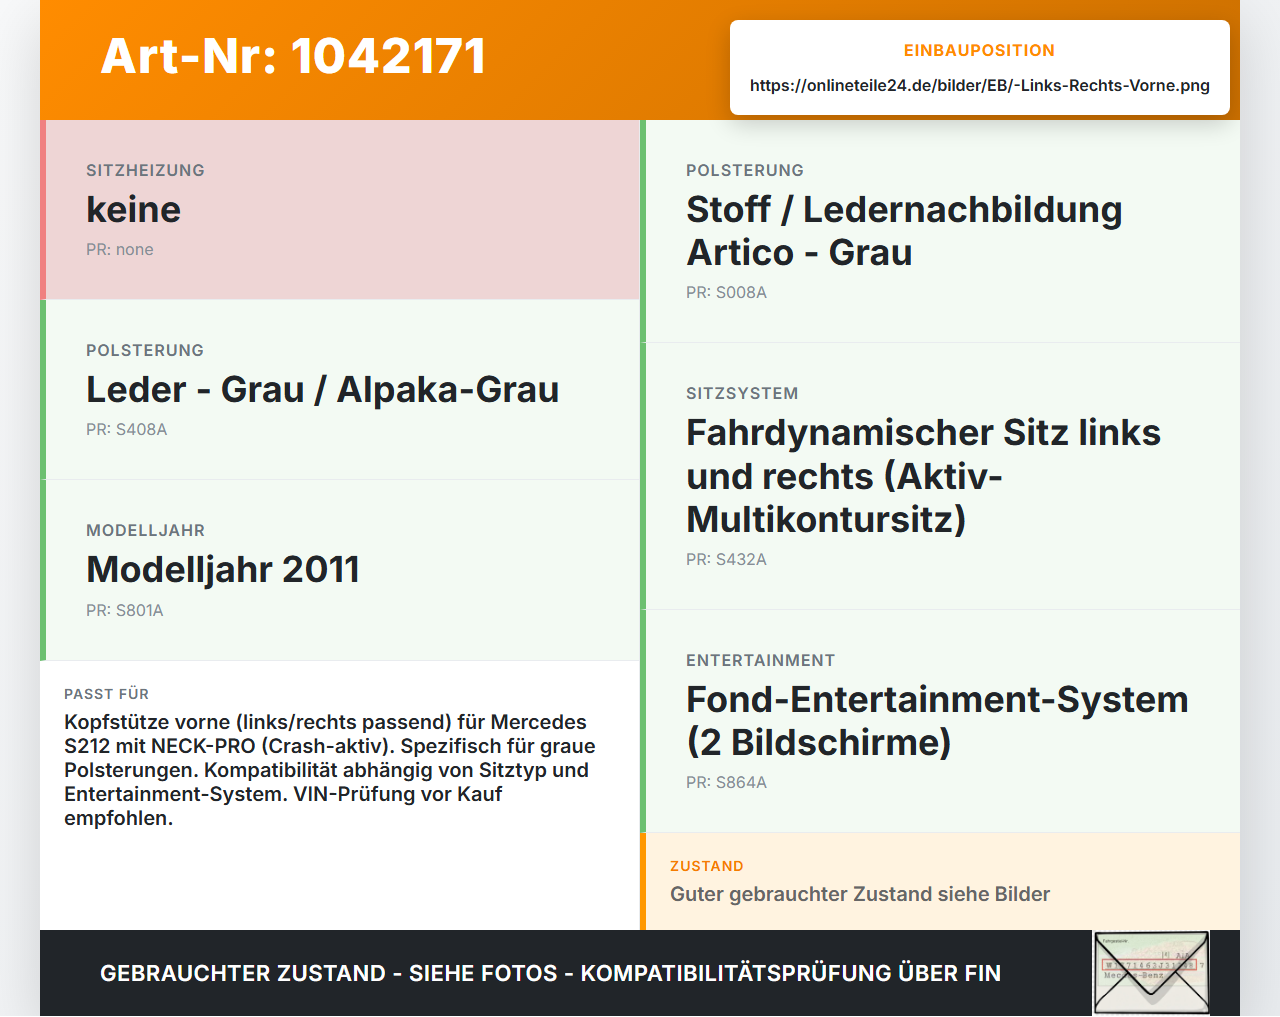The height and width of the screenshot is (1017, 1280).
Task: Select the Leder - Grau / Alpaka-Grau value
Action: point(322,389)
